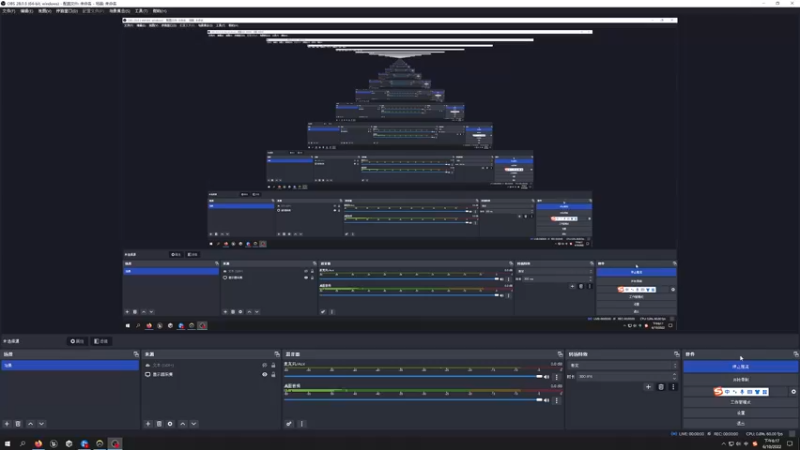
Task: Pop out the Scenes dock panel
Action: [136, 354]
